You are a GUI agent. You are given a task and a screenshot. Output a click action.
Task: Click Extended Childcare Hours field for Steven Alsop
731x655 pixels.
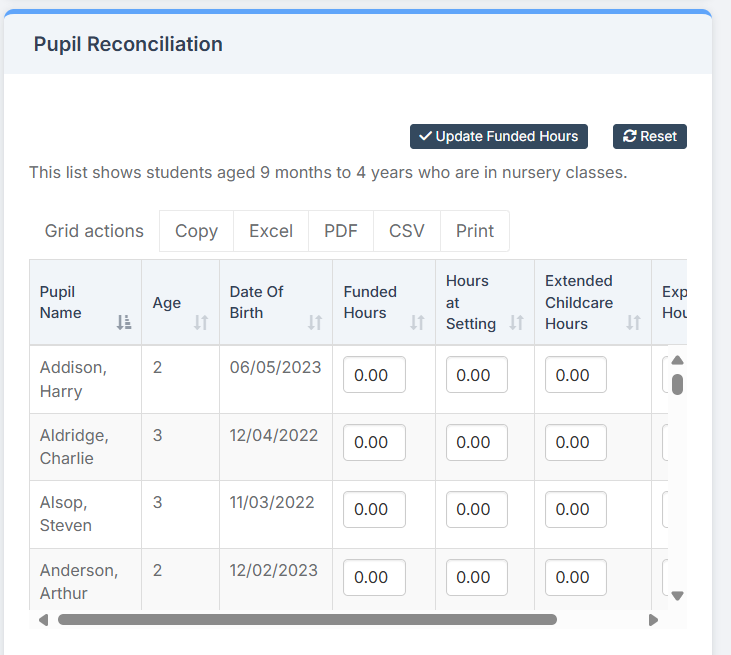[x=575, y=509]
